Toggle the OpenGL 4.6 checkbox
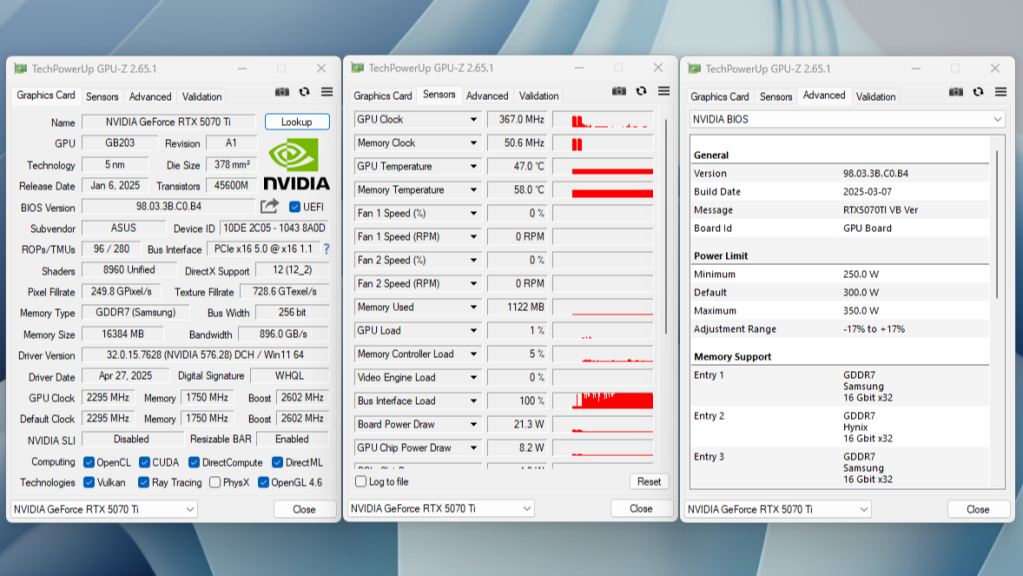This screenshot has height=576, width=1023. click(x=264, y=483)
